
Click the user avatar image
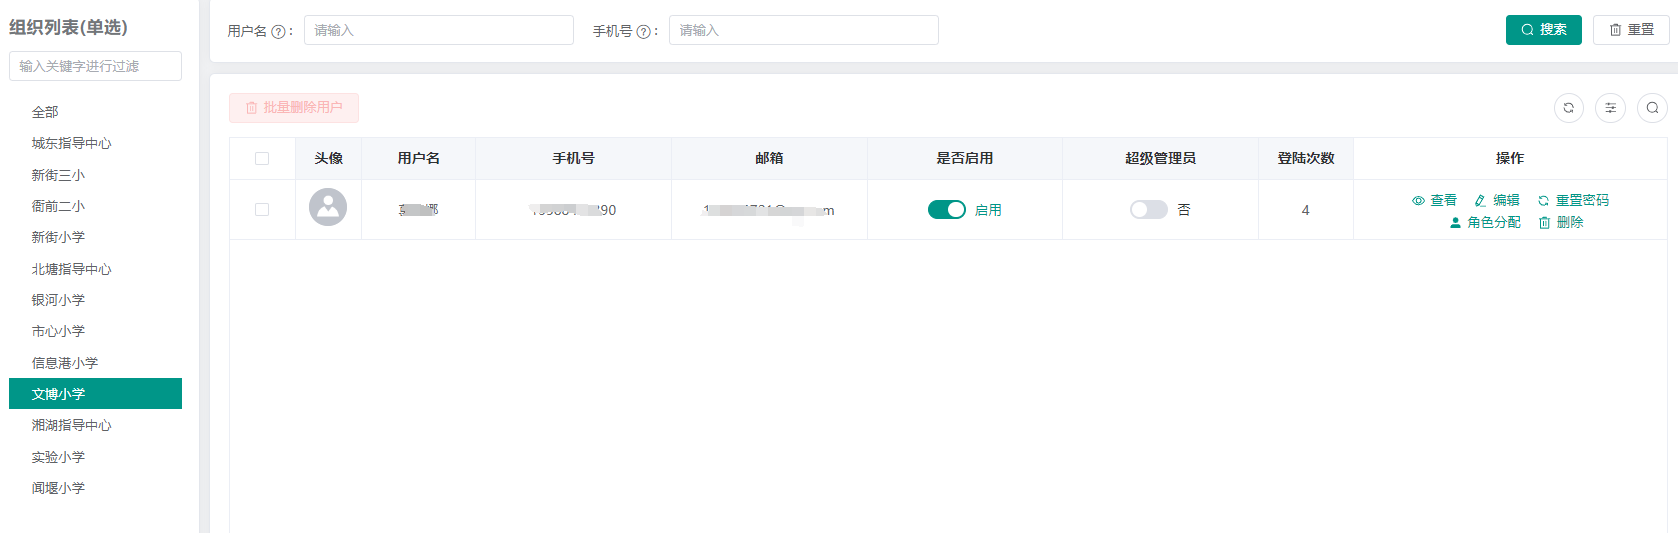[x=328, y=207]
